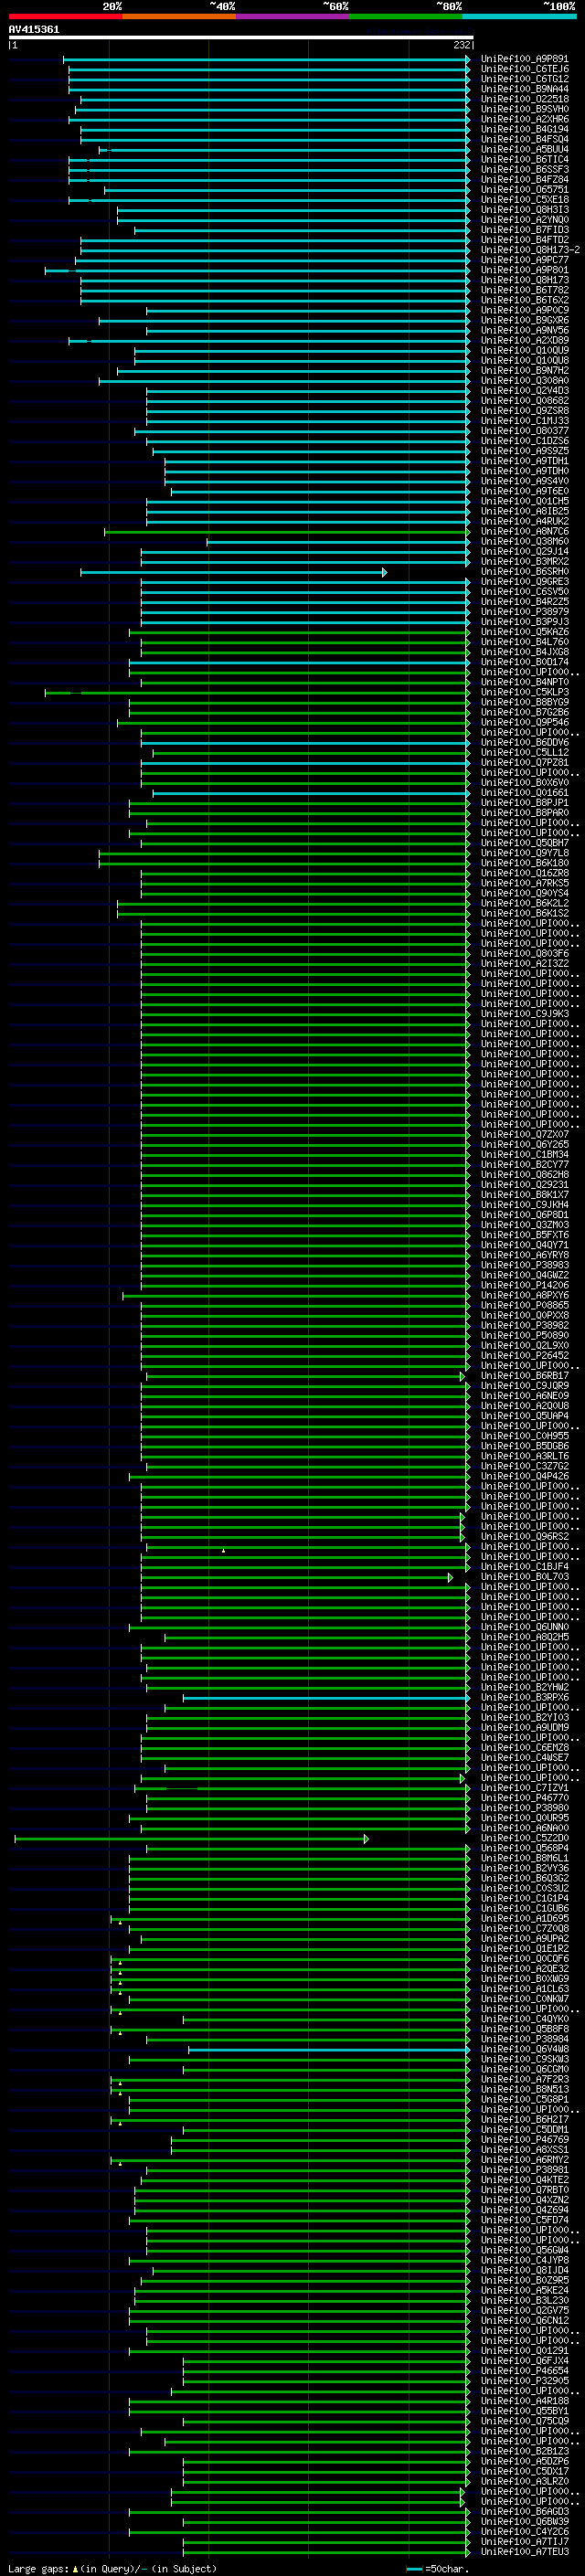This screenshot has height=2576, width=585.
Task: Select hit label UniRef100_A6NA00
Action: pos(524,1828)
